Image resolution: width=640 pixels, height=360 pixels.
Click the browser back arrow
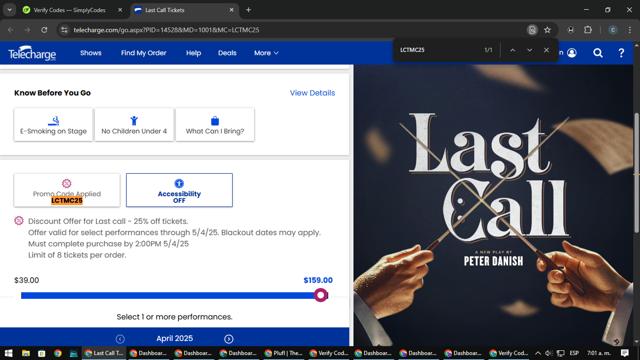[11, 30]
